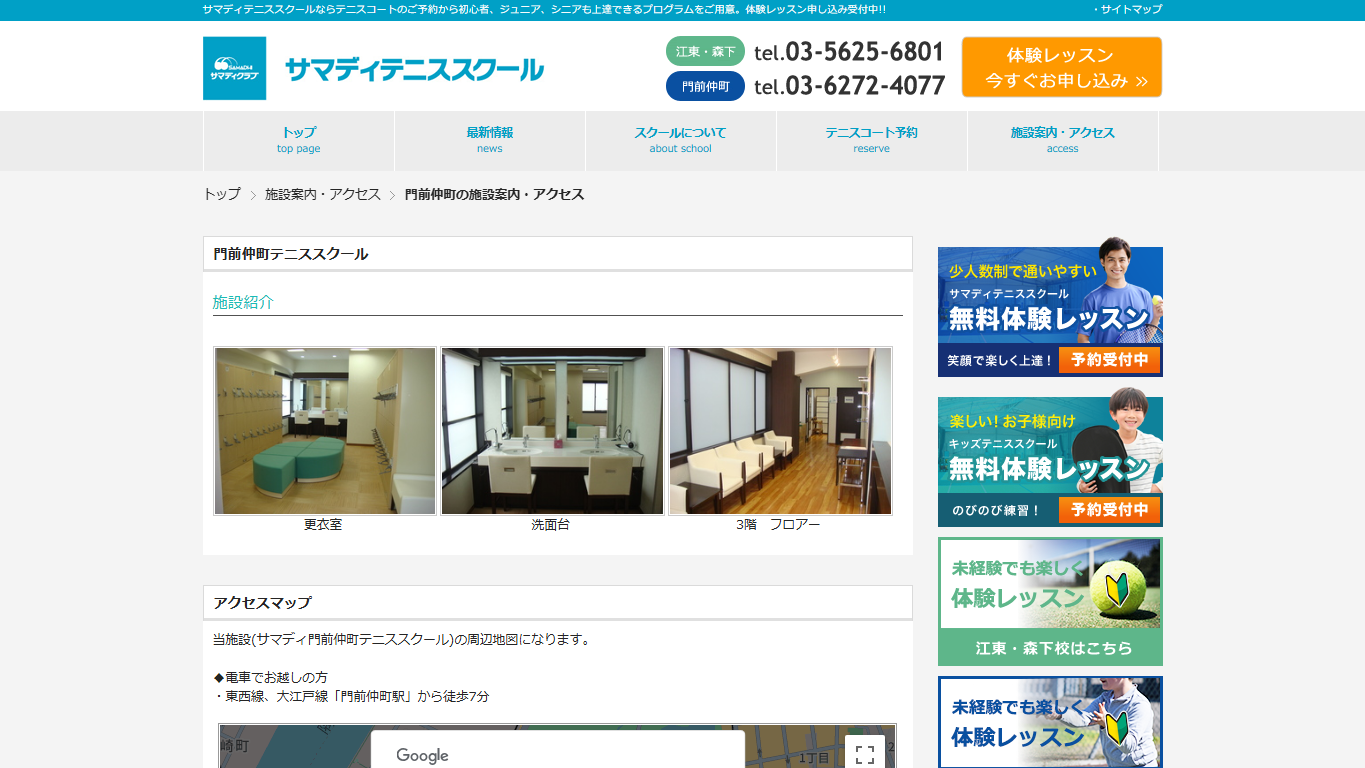Select the 江東・森下 location badge

(705, 51)
